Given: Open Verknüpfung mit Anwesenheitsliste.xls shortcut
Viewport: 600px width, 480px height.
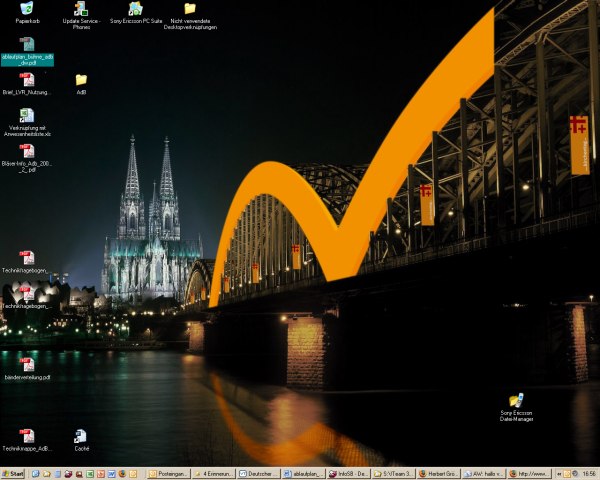Looking at the screenshot, I should point(27,116).
